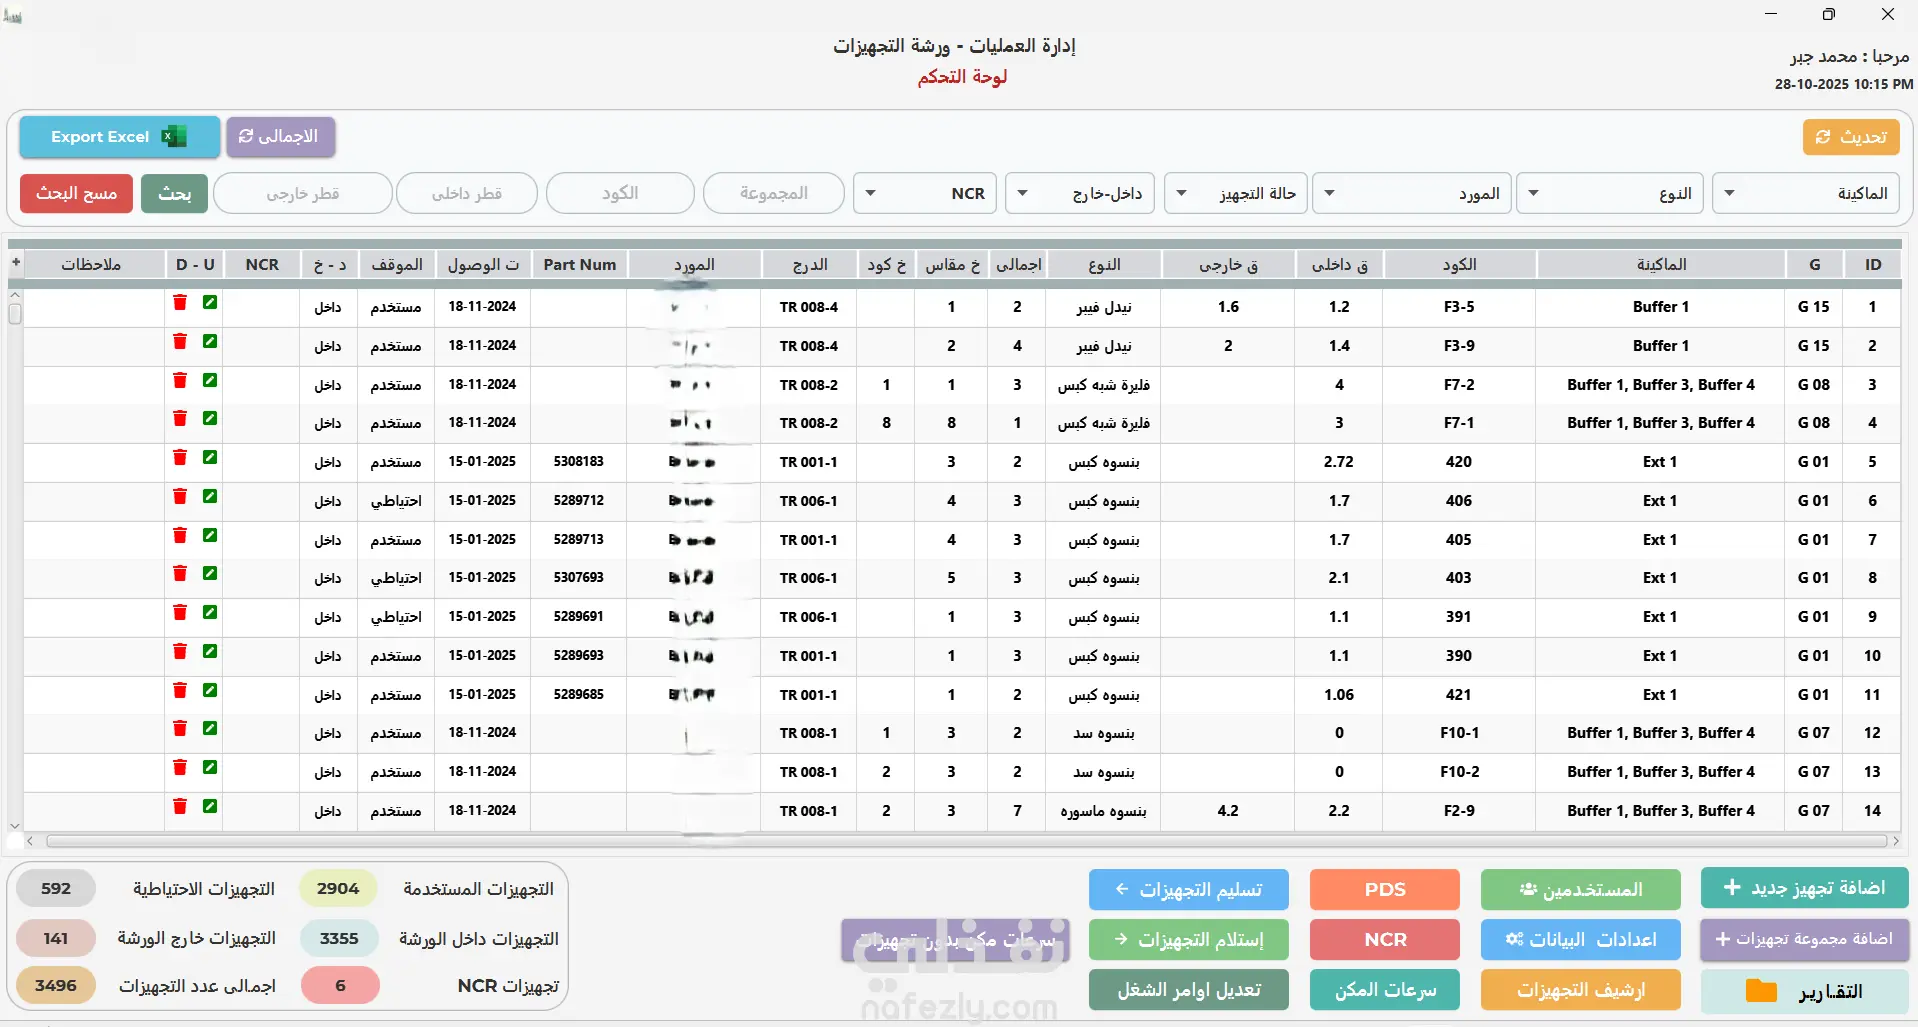Delete row 14 with the trash icon

click(x=180, y=806)
